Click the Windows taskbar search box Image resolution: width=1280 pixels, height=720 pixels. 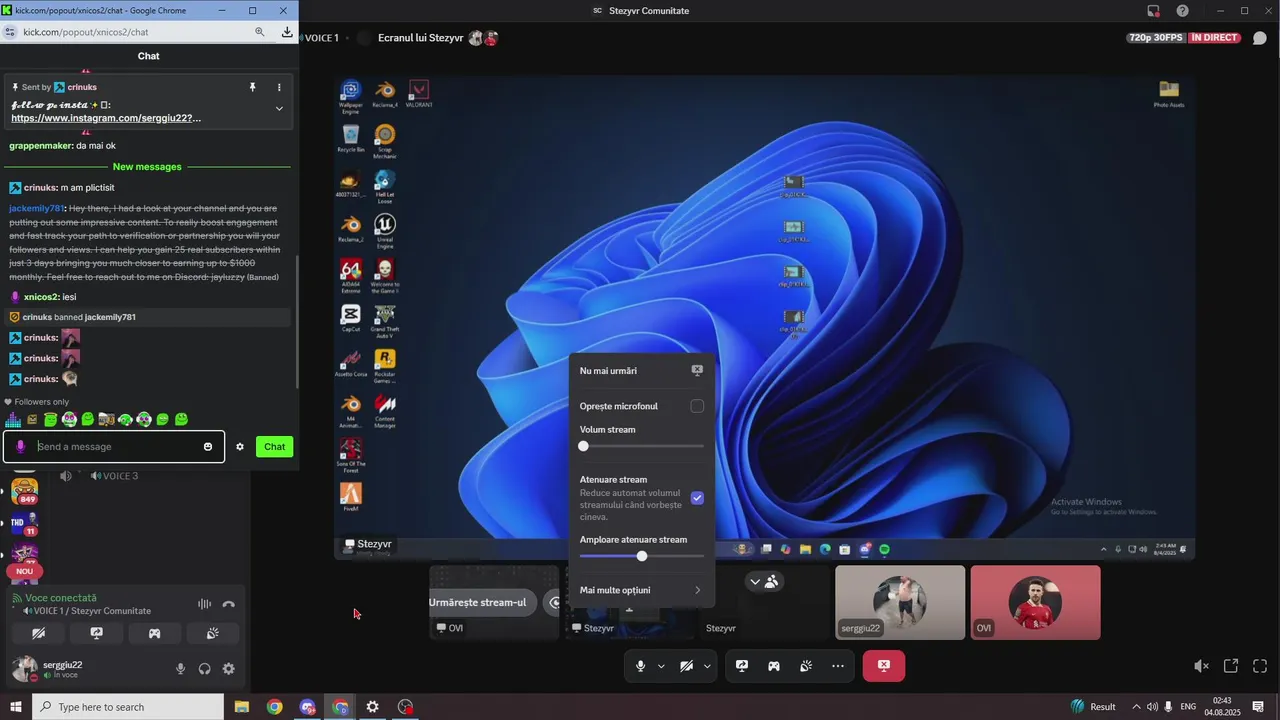(x=128, y=707)
